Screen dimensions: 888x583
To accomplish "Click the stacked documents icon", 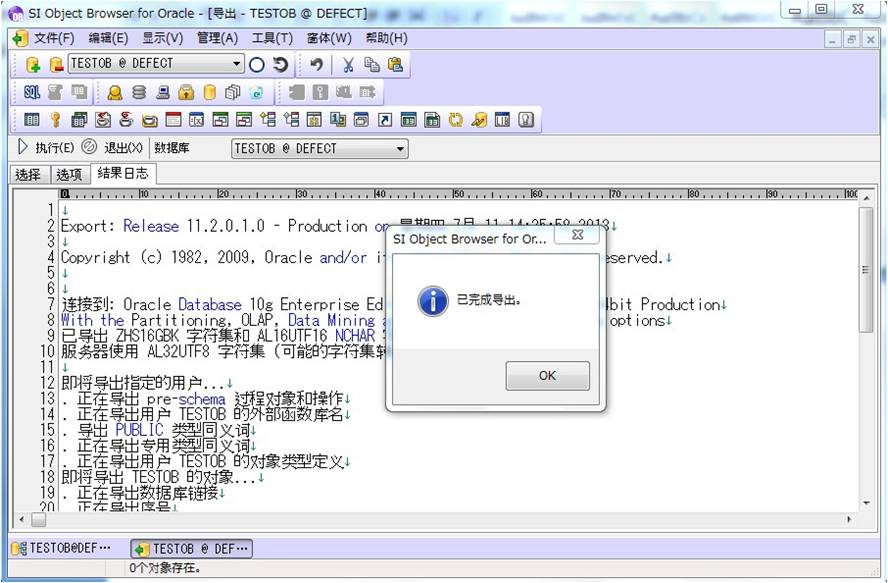I will (233, 92).
